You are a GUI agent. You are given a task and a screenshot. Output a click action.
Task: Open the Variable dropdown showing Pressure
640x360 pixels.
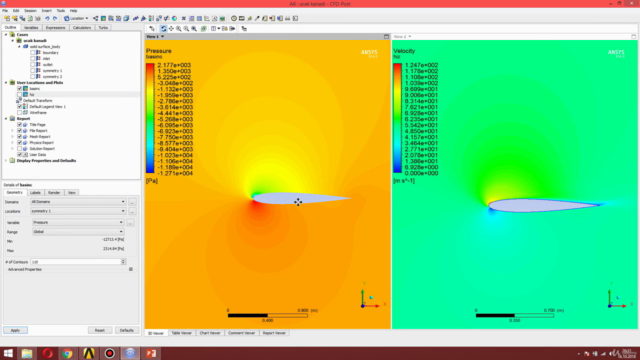tap(78, 222)
